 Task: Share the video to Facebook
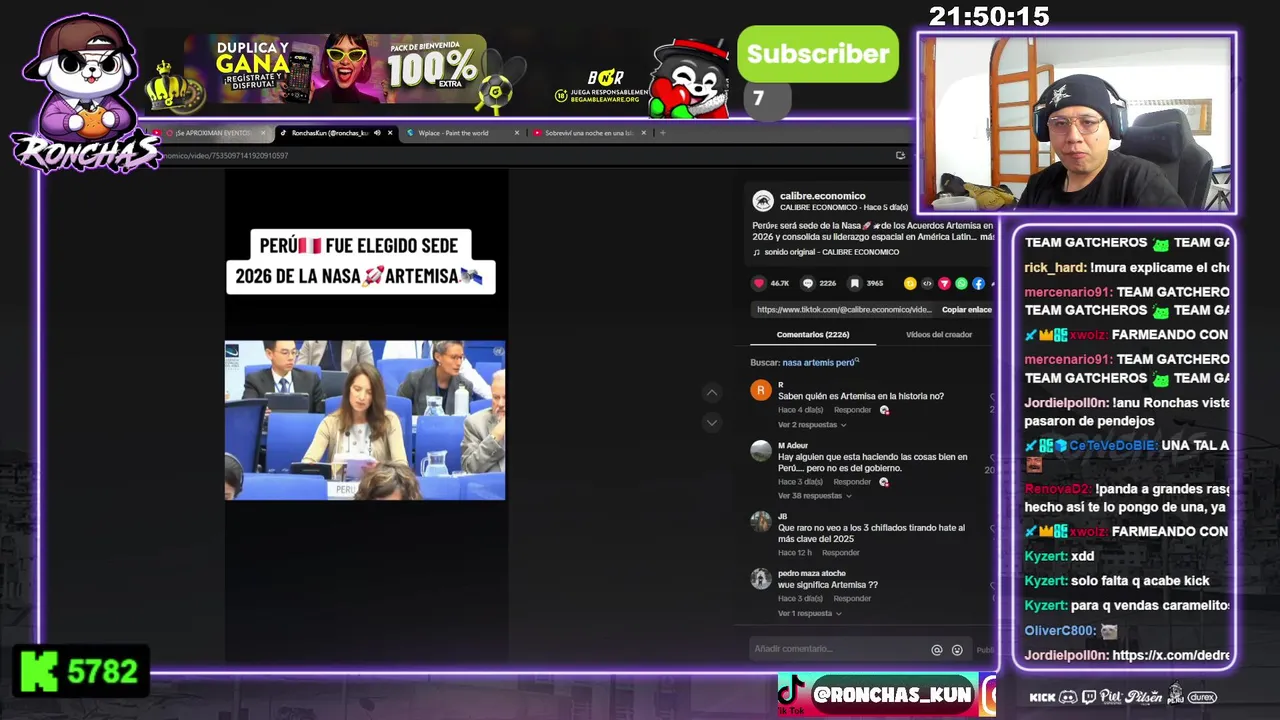pos(978,283)
